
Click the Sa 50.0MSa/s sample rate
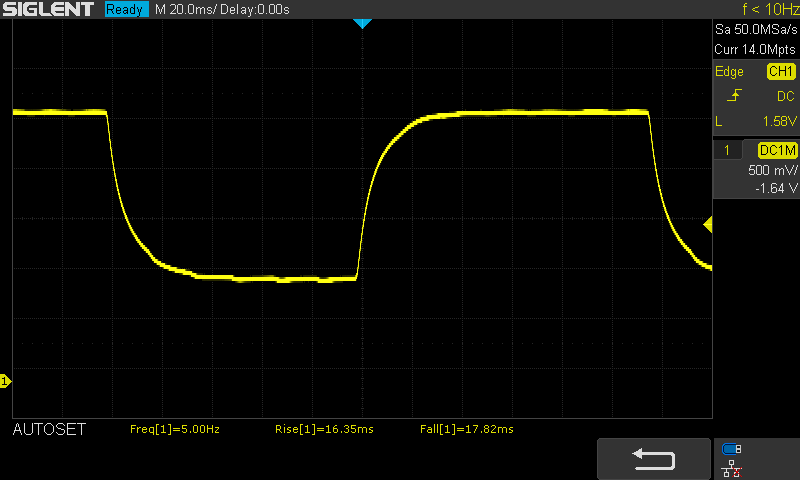point(756,30)
